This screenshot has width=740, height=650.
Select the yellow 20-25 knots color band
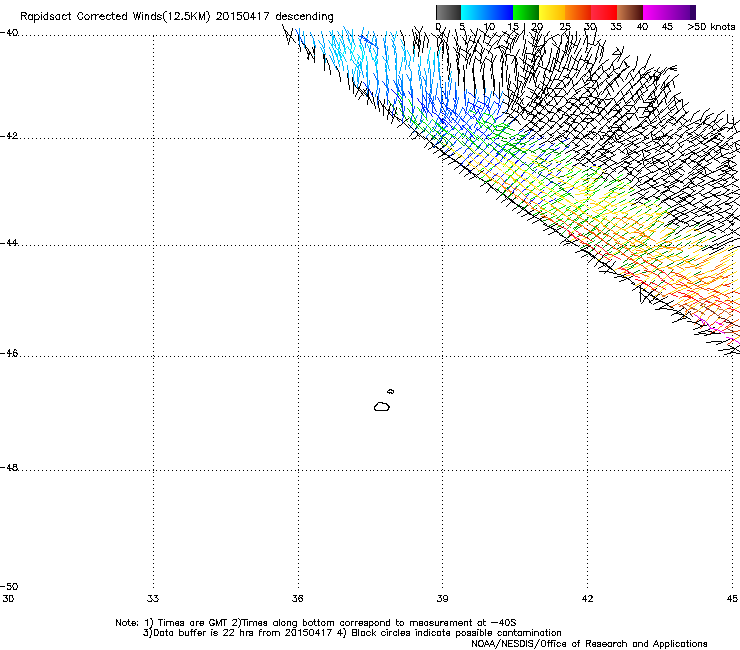tap(552, 12)
